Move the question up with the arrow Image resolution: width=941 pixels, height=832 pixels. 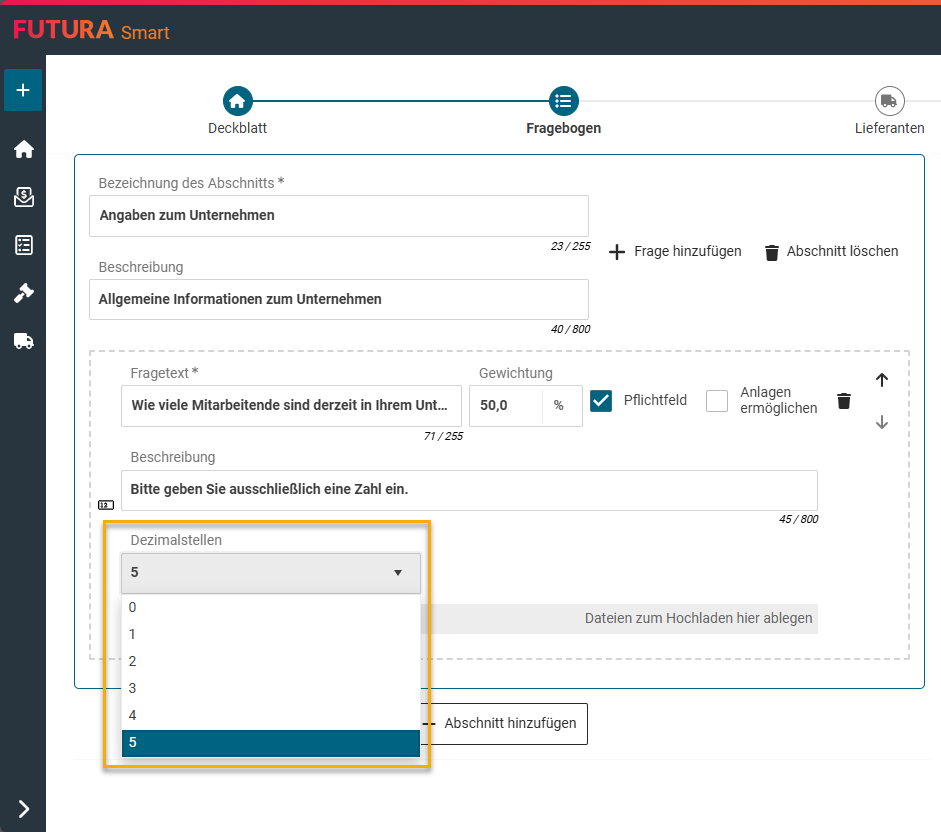[881, 380]
